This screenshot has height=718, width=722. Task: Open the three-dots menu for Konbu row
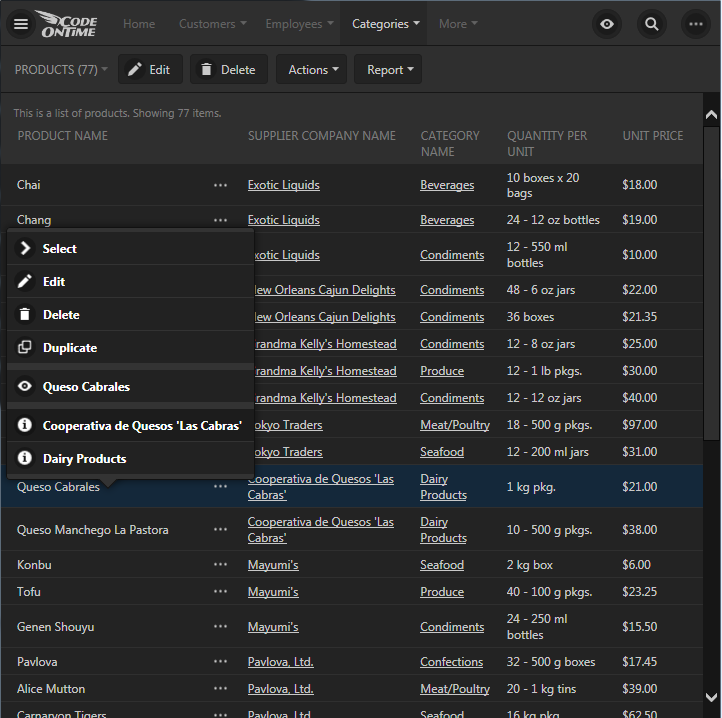point(221,565)
